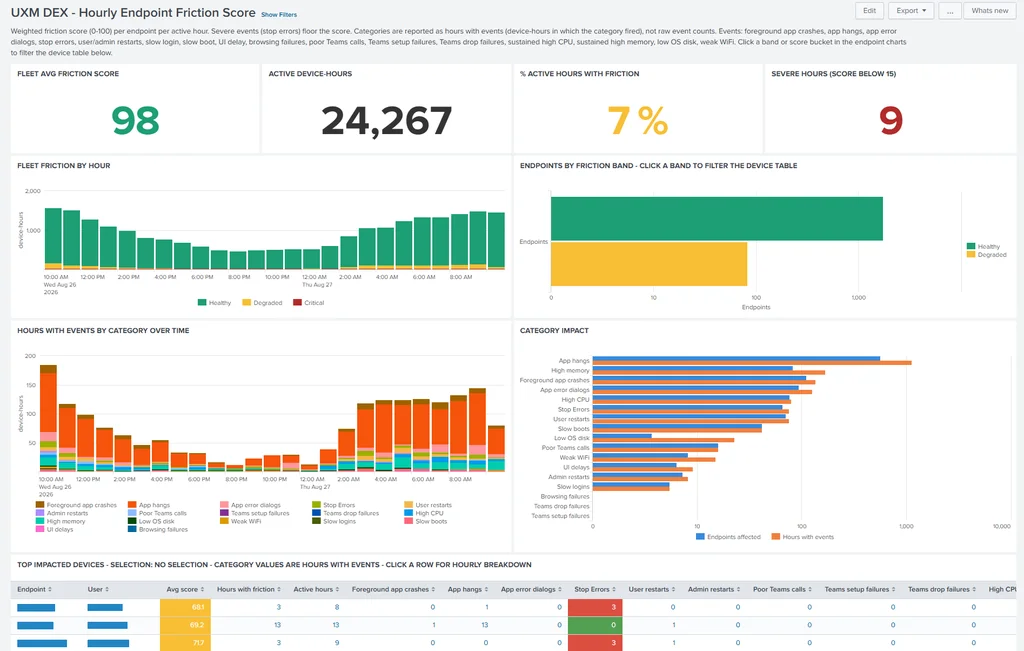The height and width of the screenshot is (651, 1024).
Task: Sort by Teams drop failures column
Action: coord(974,590)
